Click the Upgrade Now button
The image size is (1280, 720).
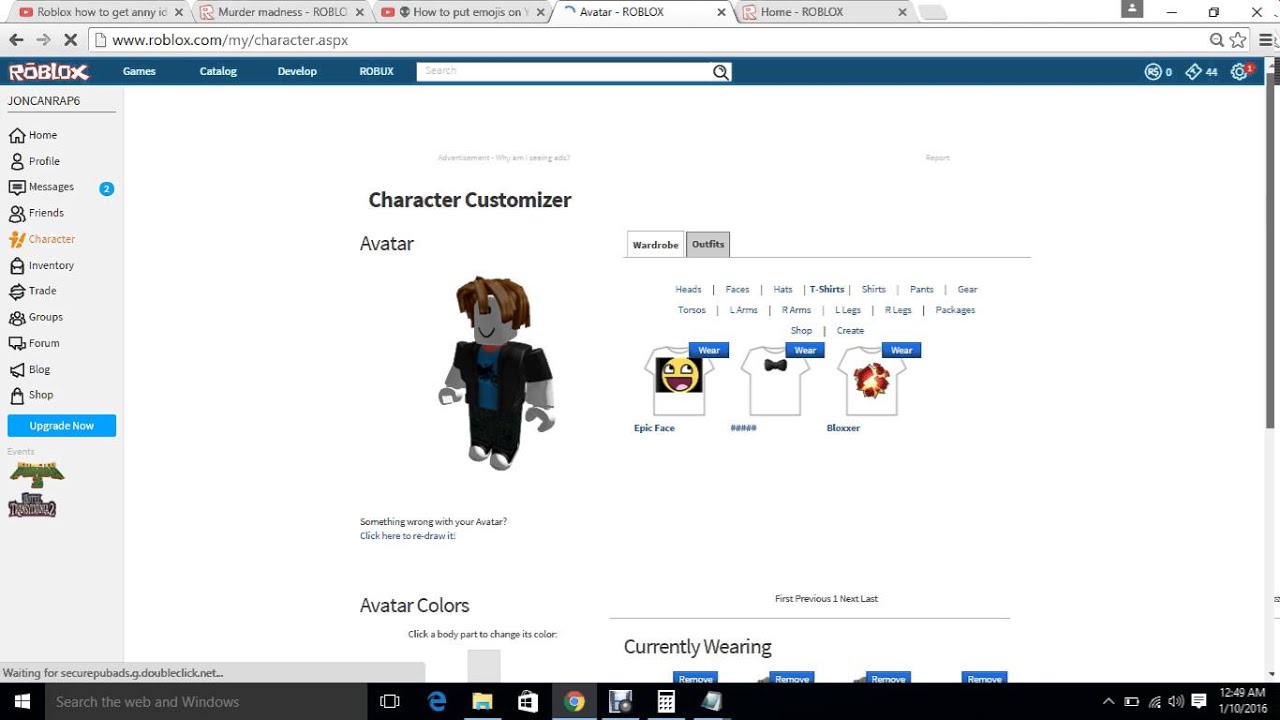coord(62,425)
